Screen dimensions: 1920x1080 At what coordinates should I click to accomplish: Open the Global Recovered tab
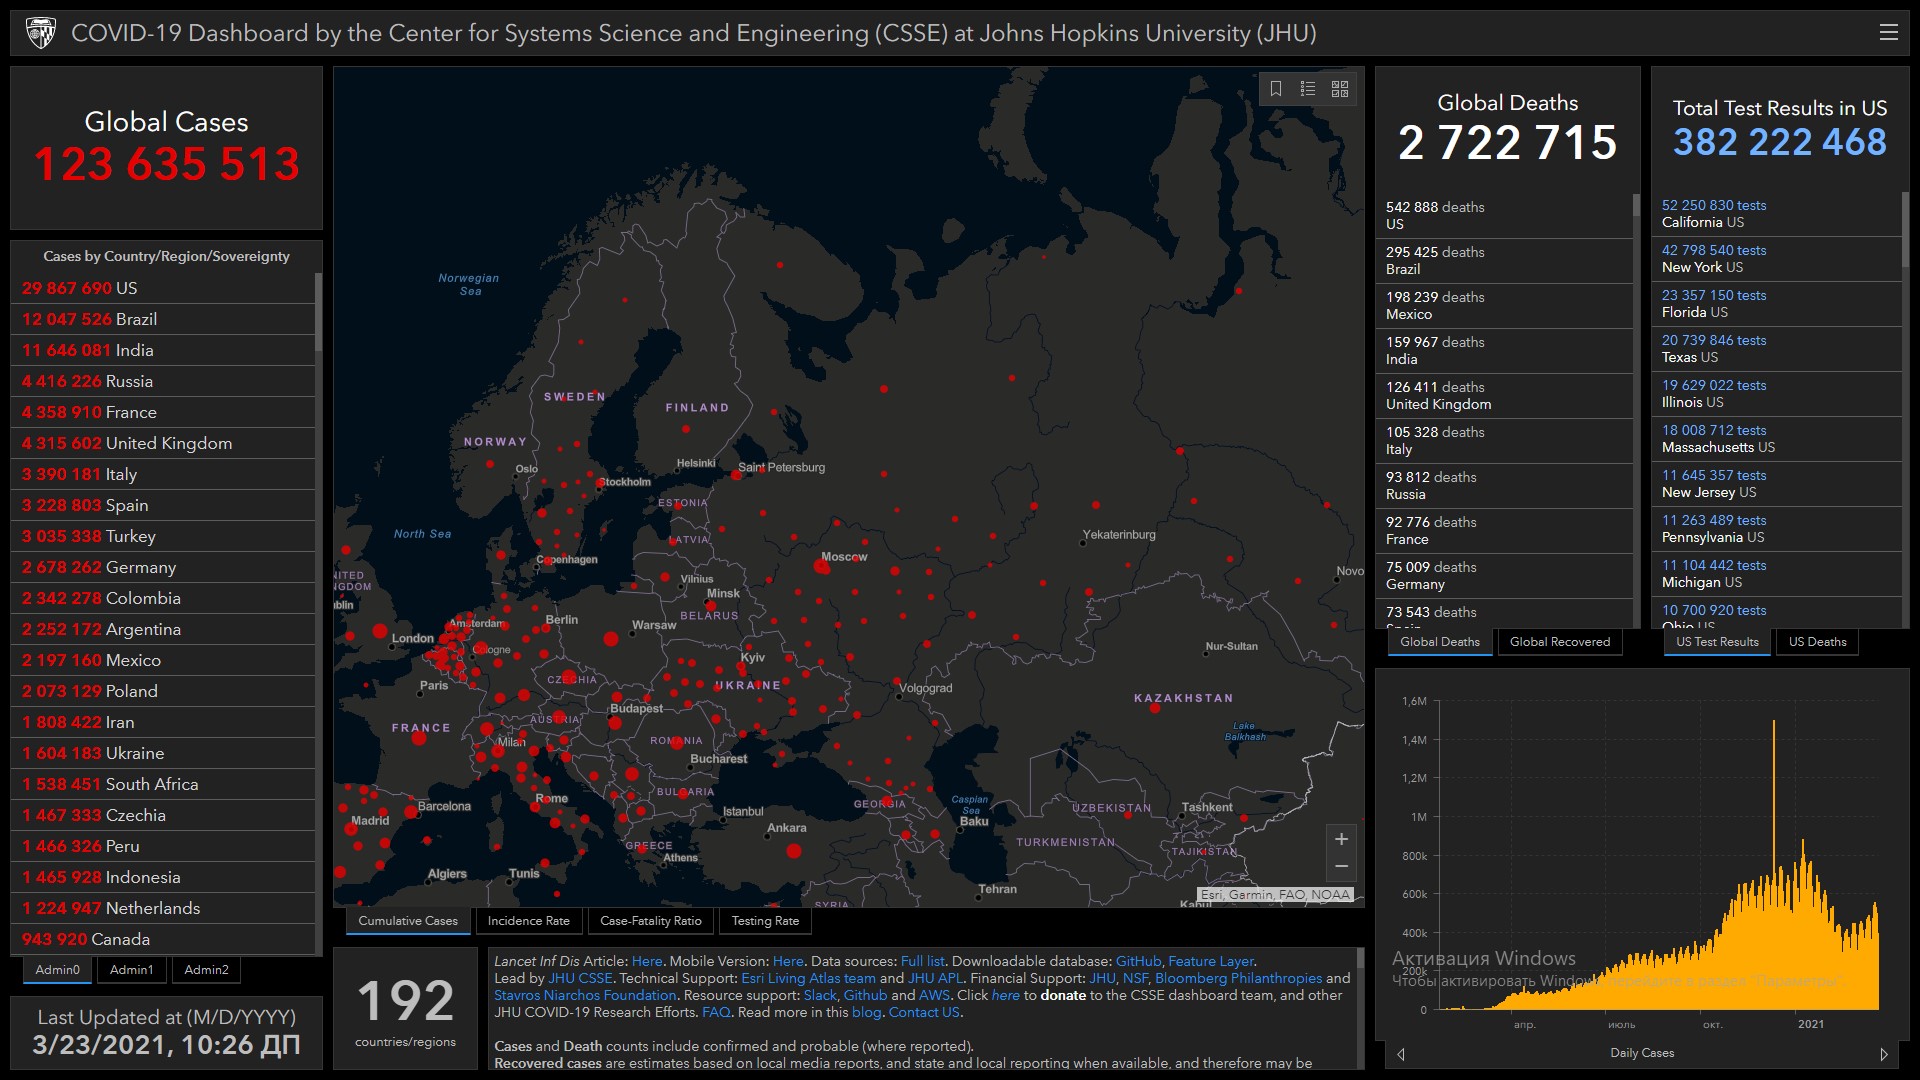1559,642
